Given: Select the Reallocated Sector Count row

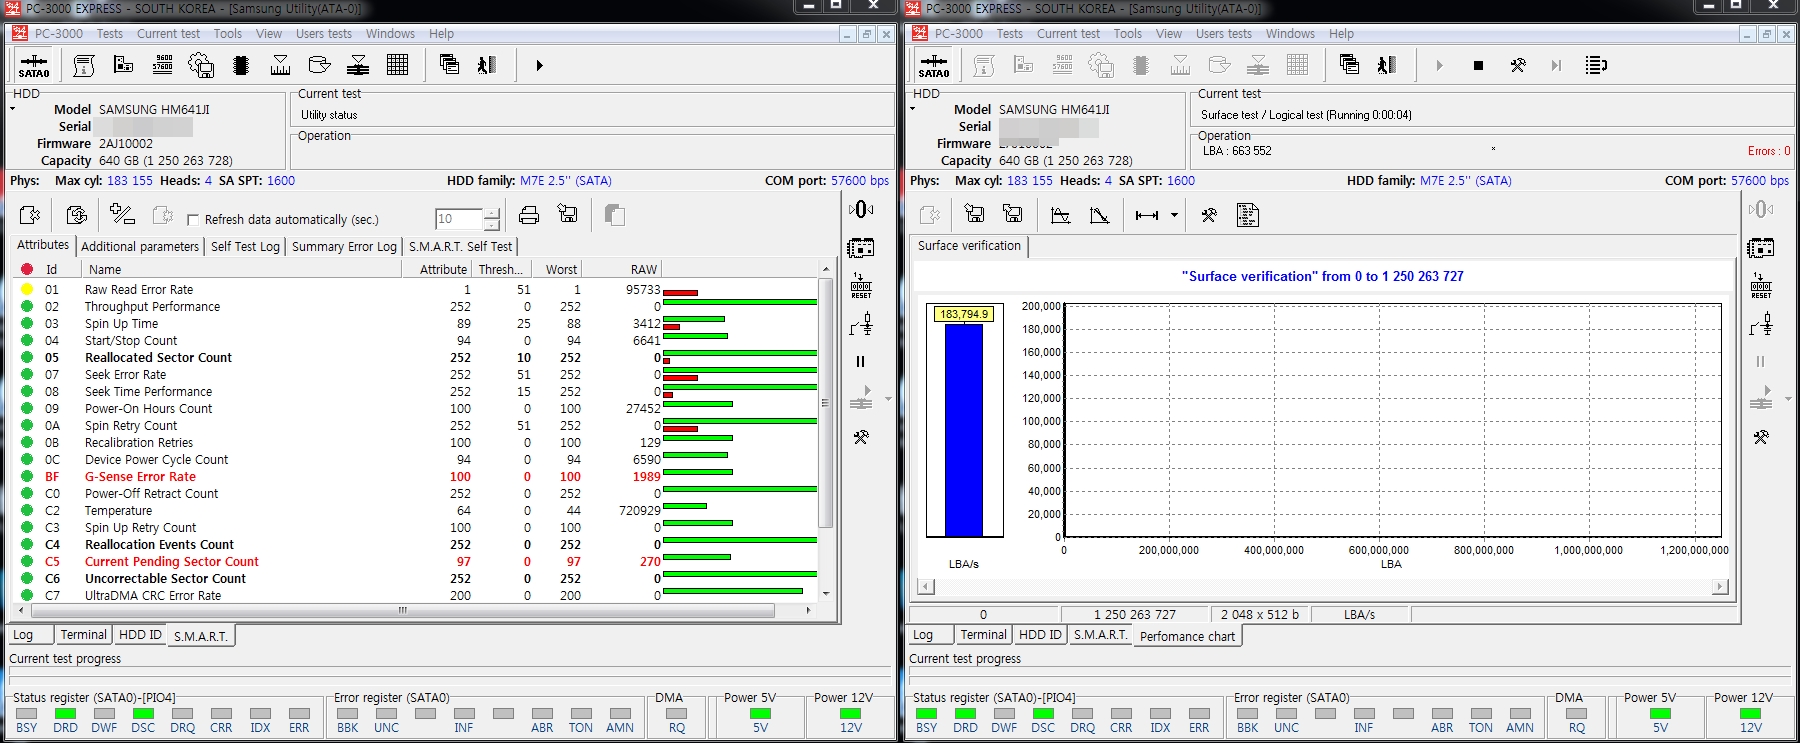Looking at the screenshot, I should point(416,357).
